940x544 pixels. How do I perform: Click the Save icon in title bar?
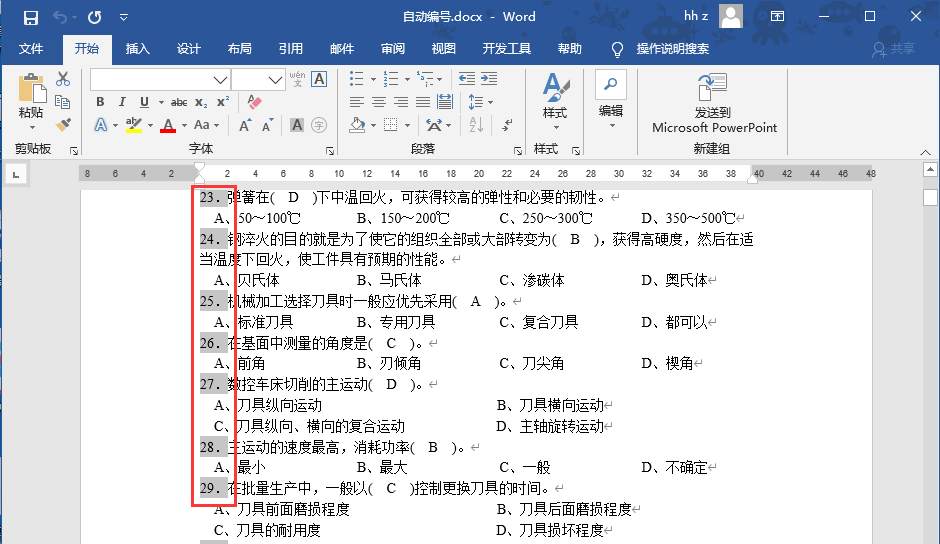pos(30,17)
